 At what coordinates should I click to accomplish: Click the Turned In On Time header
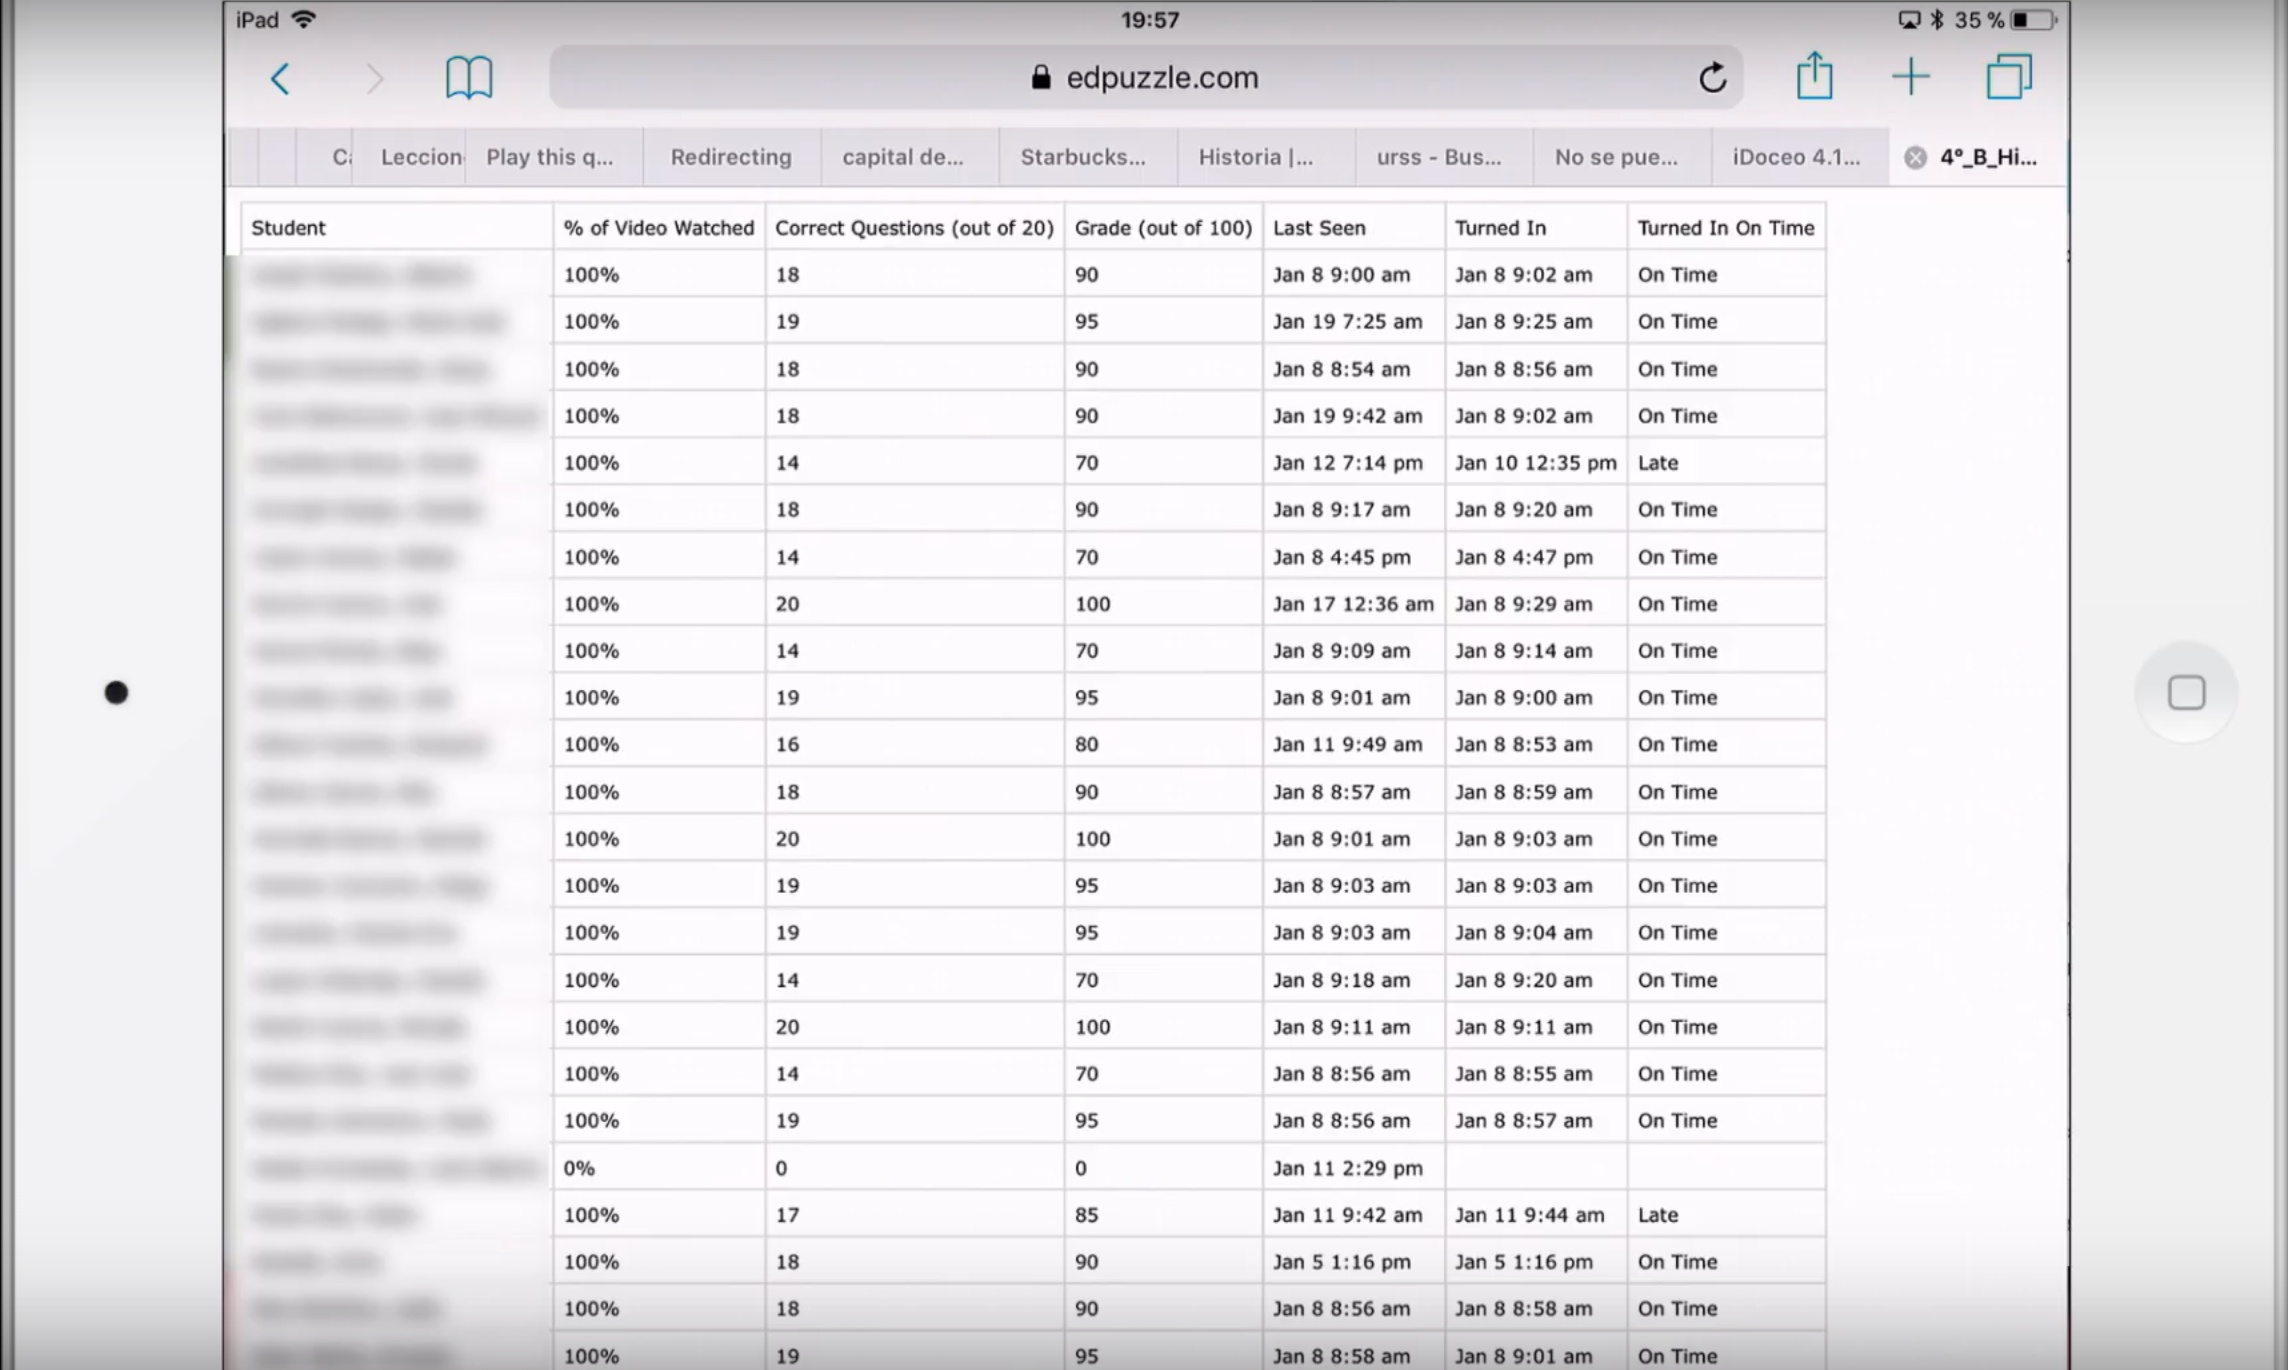[1725, 228]
